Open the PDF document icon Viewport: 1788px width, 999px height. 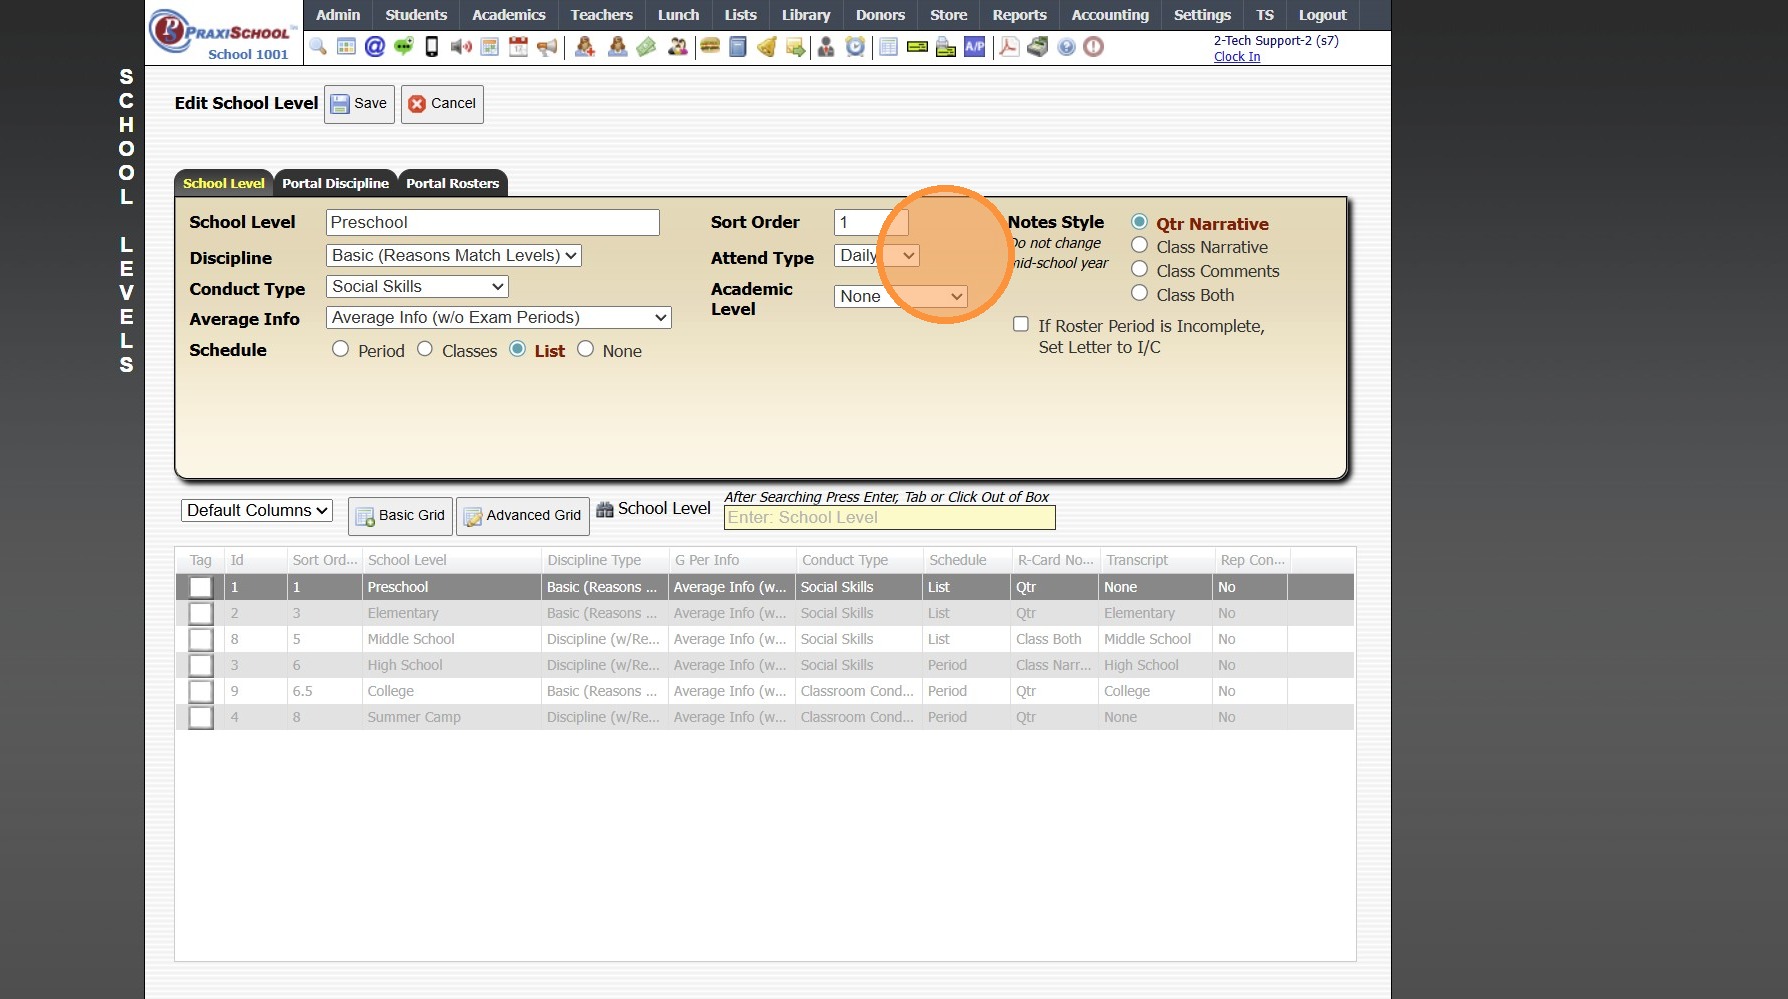(x=1009, y=47)
